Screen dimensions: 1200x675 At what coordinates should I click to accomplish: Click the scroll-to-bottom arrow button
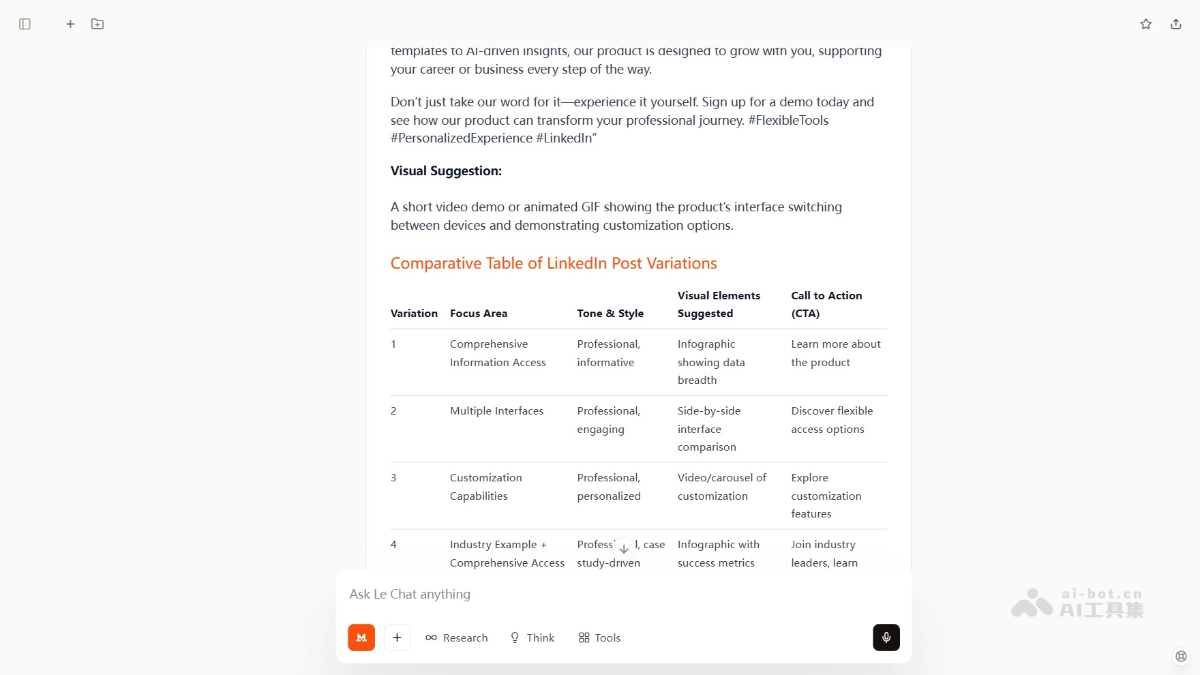623,548
